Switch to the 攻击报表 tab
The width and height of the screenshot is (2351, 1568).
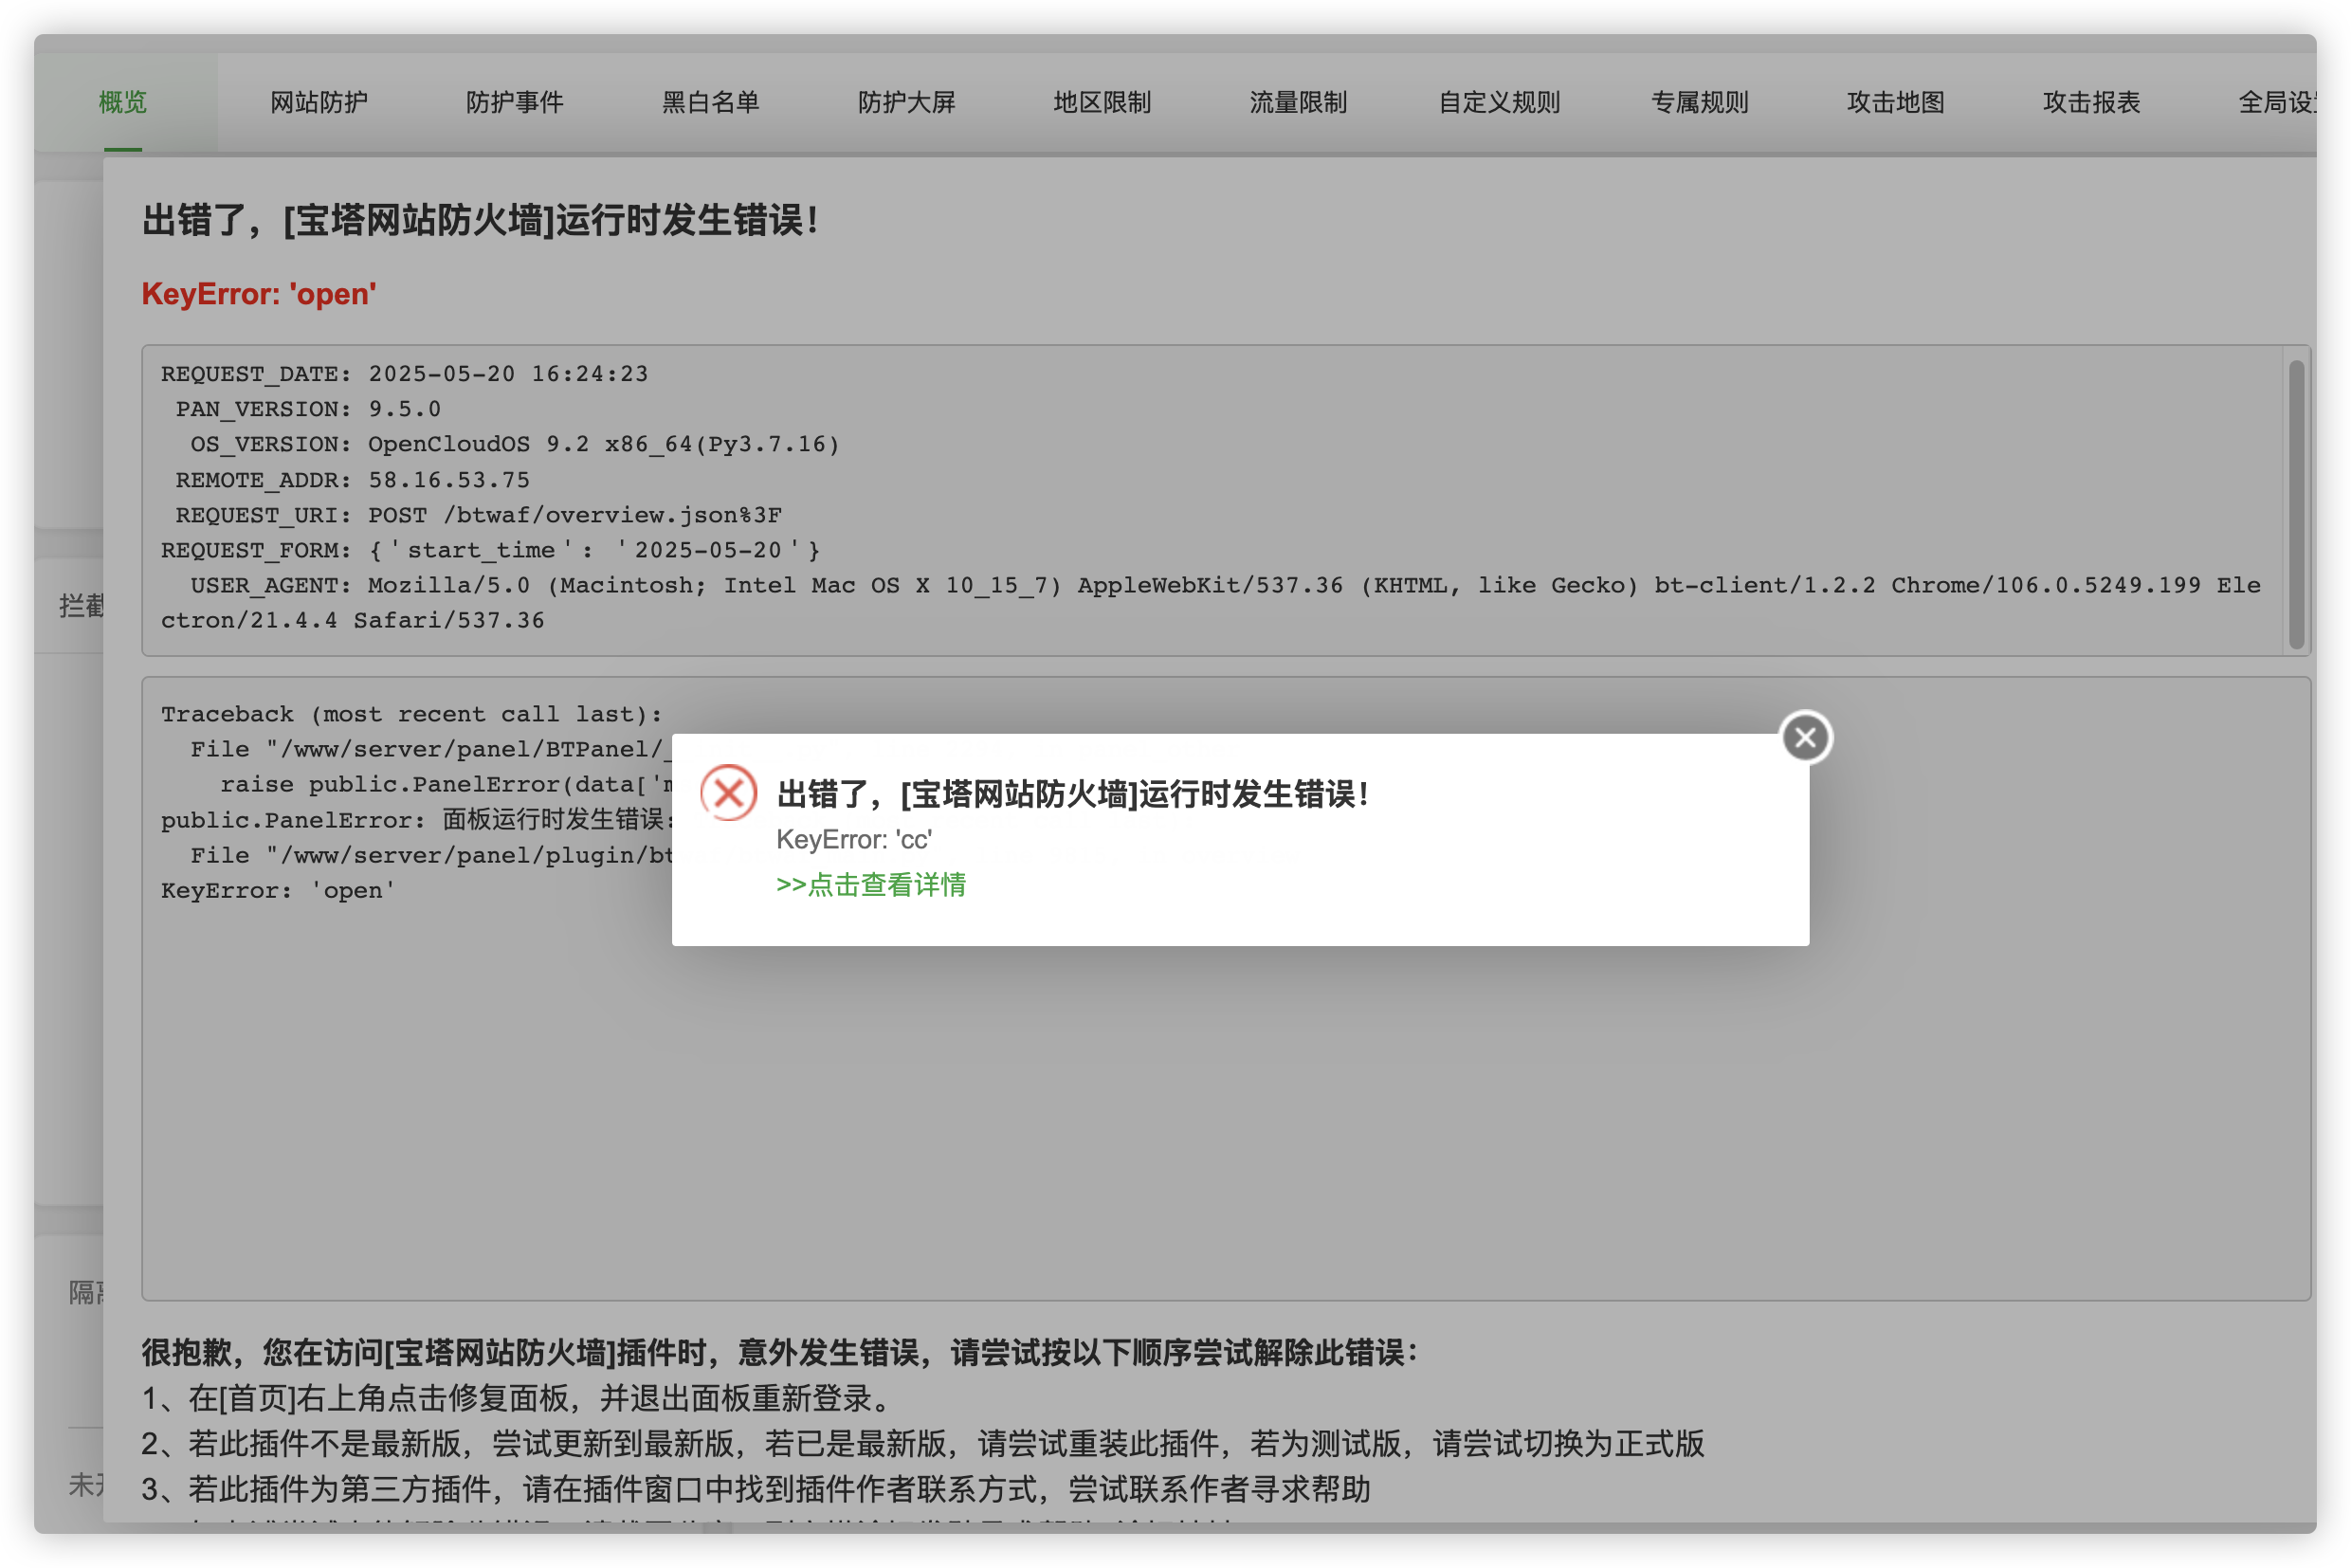2091,102
